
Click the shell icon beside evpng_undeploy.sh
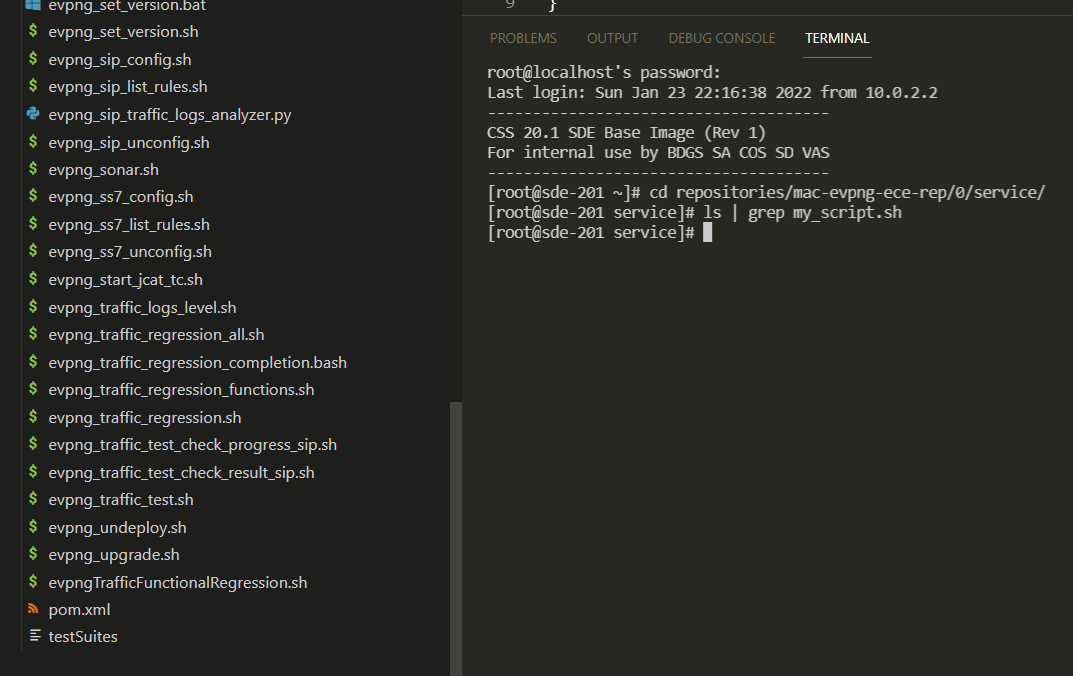pyautogui.click(x=33, y=526)
